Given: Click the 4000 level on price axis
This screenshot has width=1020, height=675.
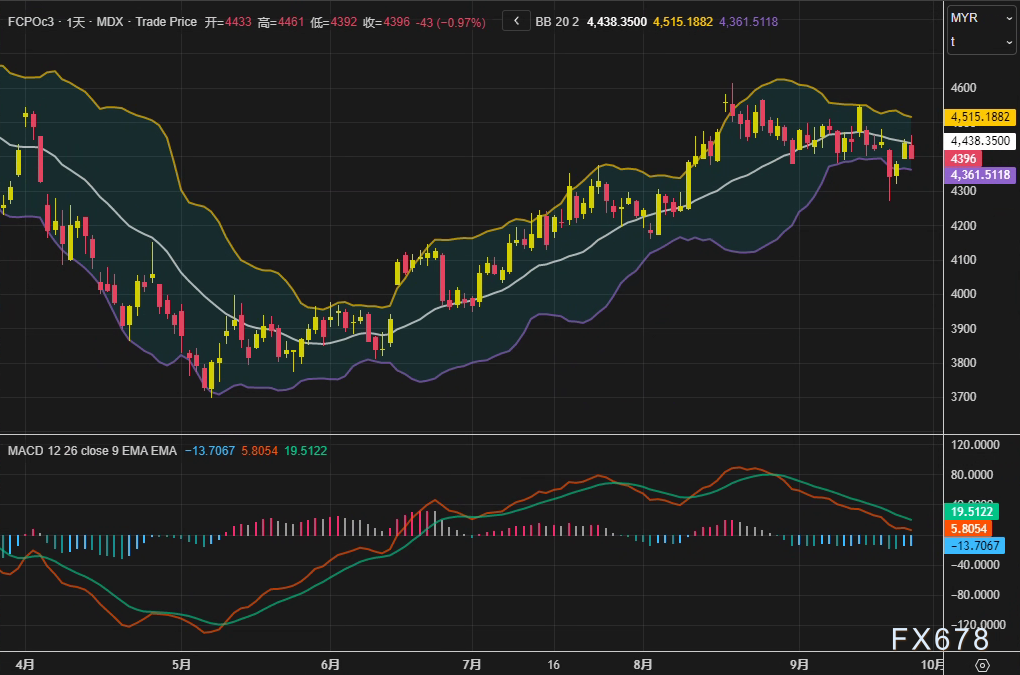Looking at the screenshot, I should 966,294.
